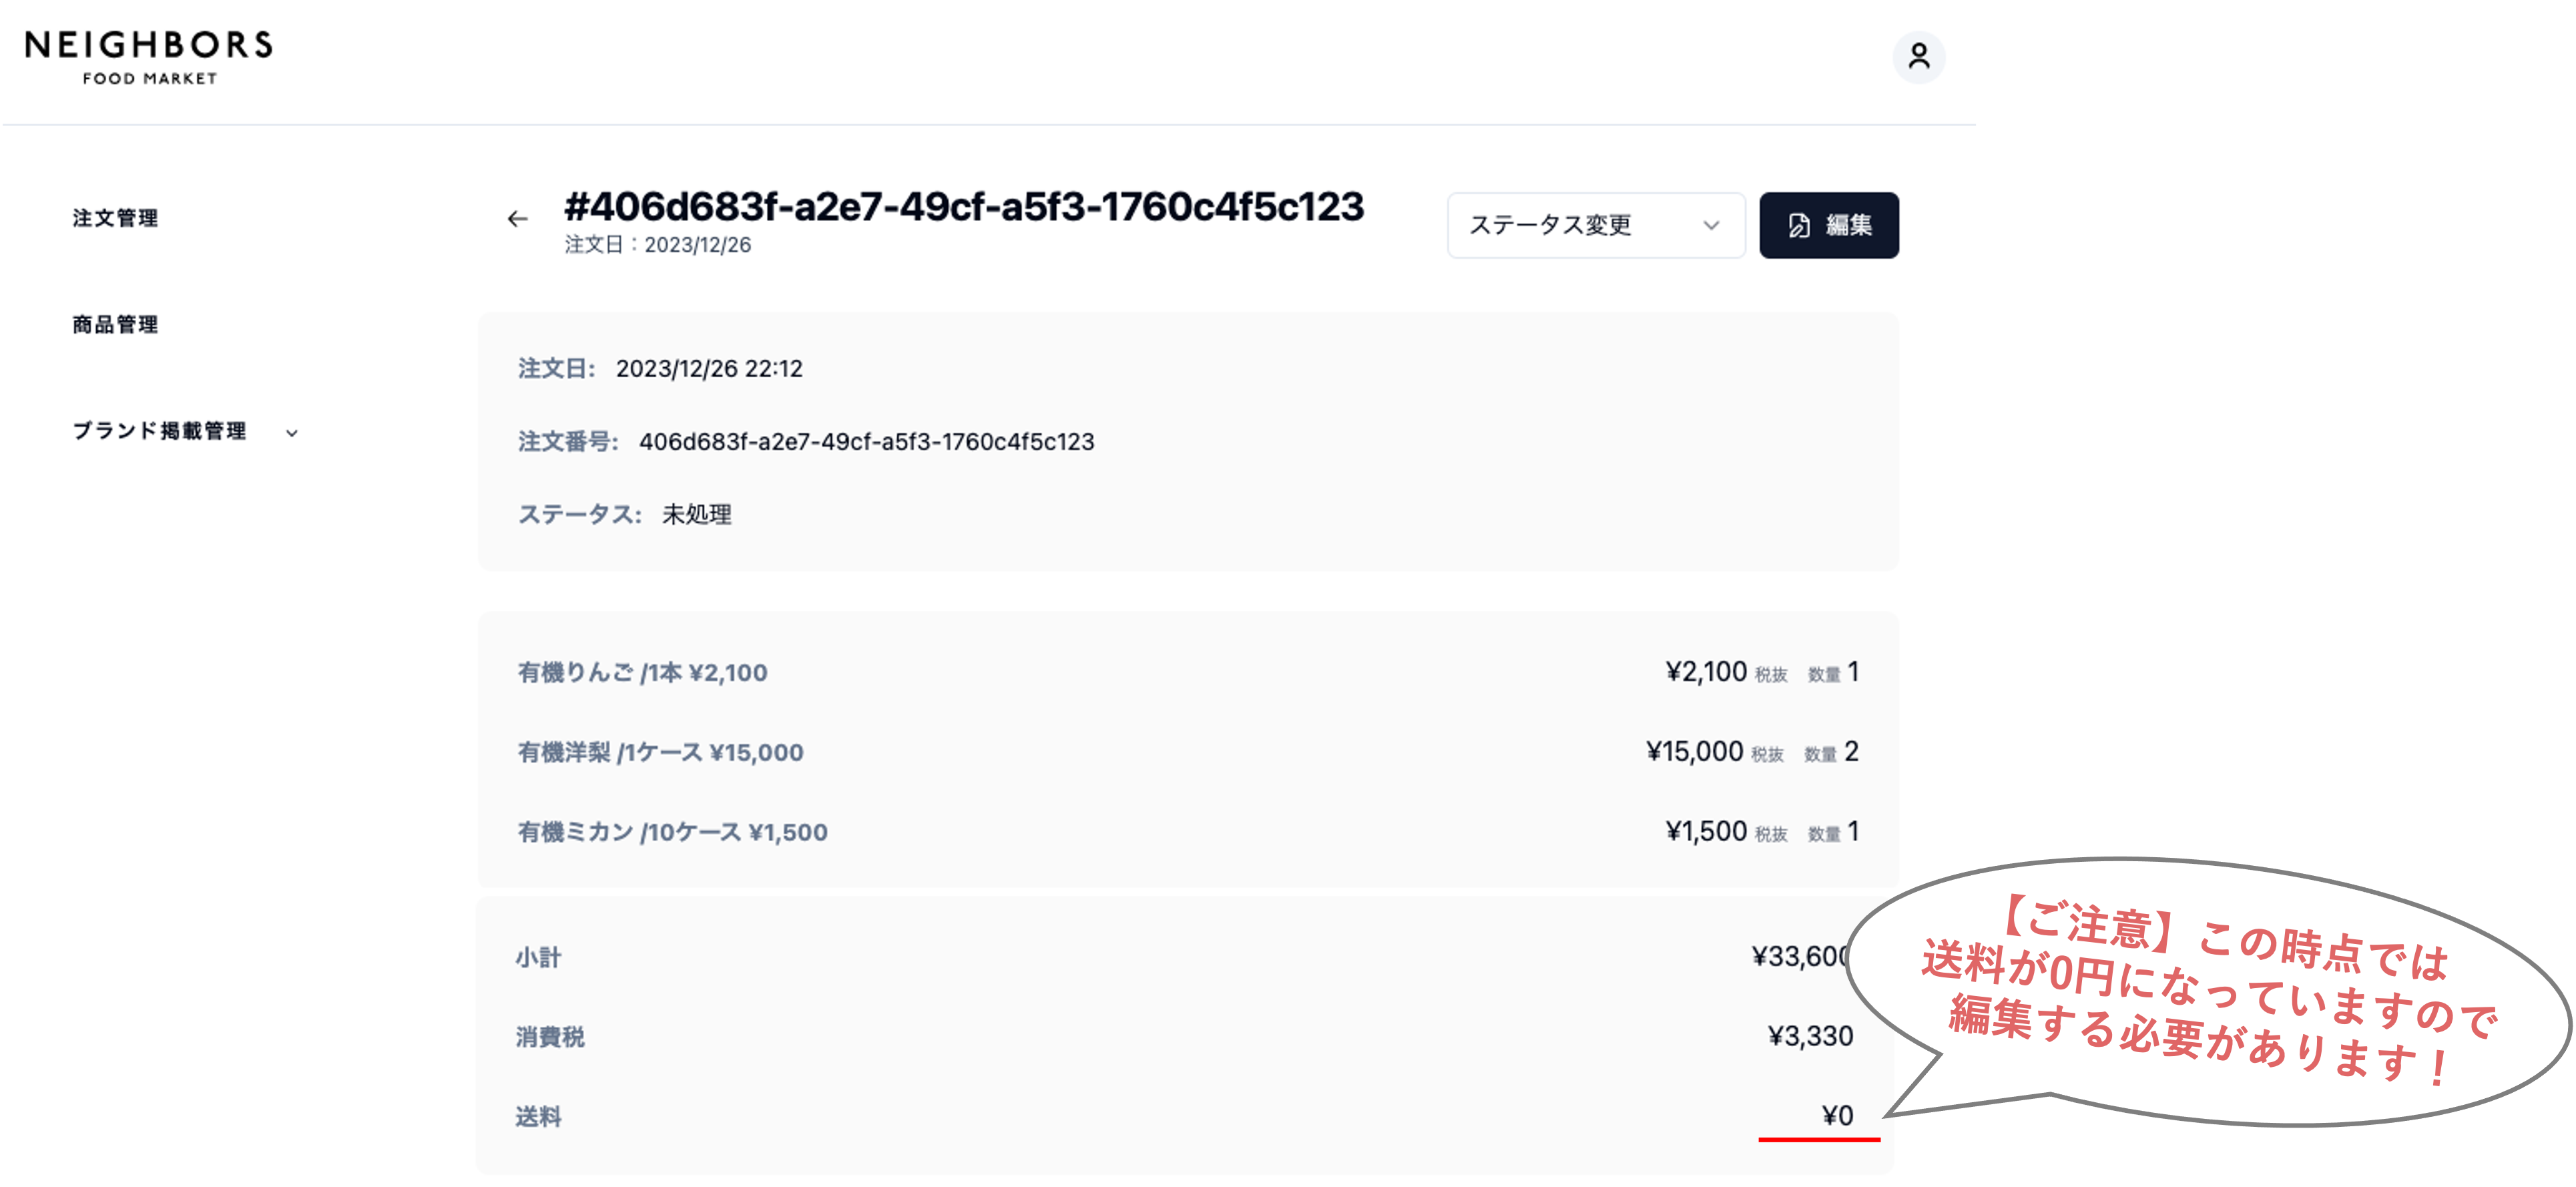Click the order date value 2023/12/26 22:12
The height and width of the screenshot is (1187, 2576).
[x=709, y=369]
